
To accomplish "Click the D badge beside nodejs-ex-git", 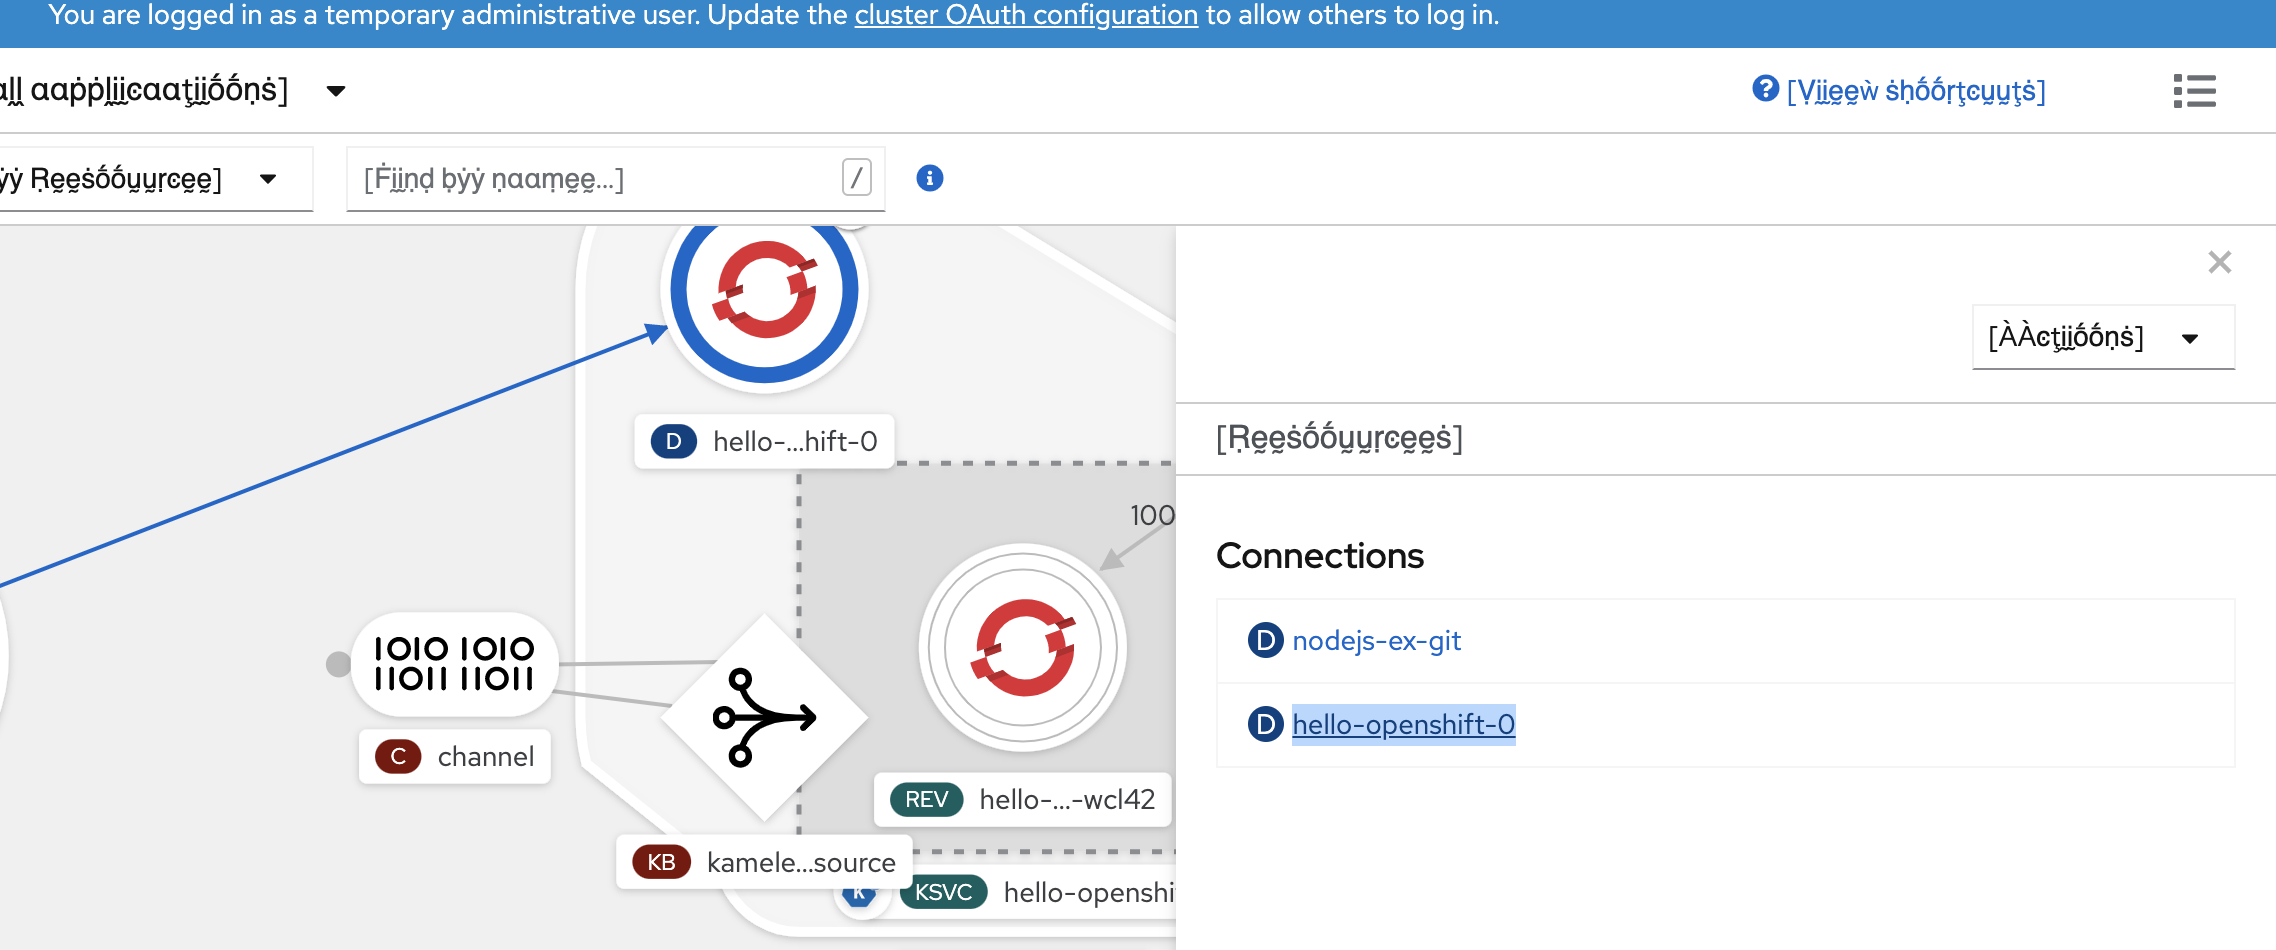I will (1265, 640).
